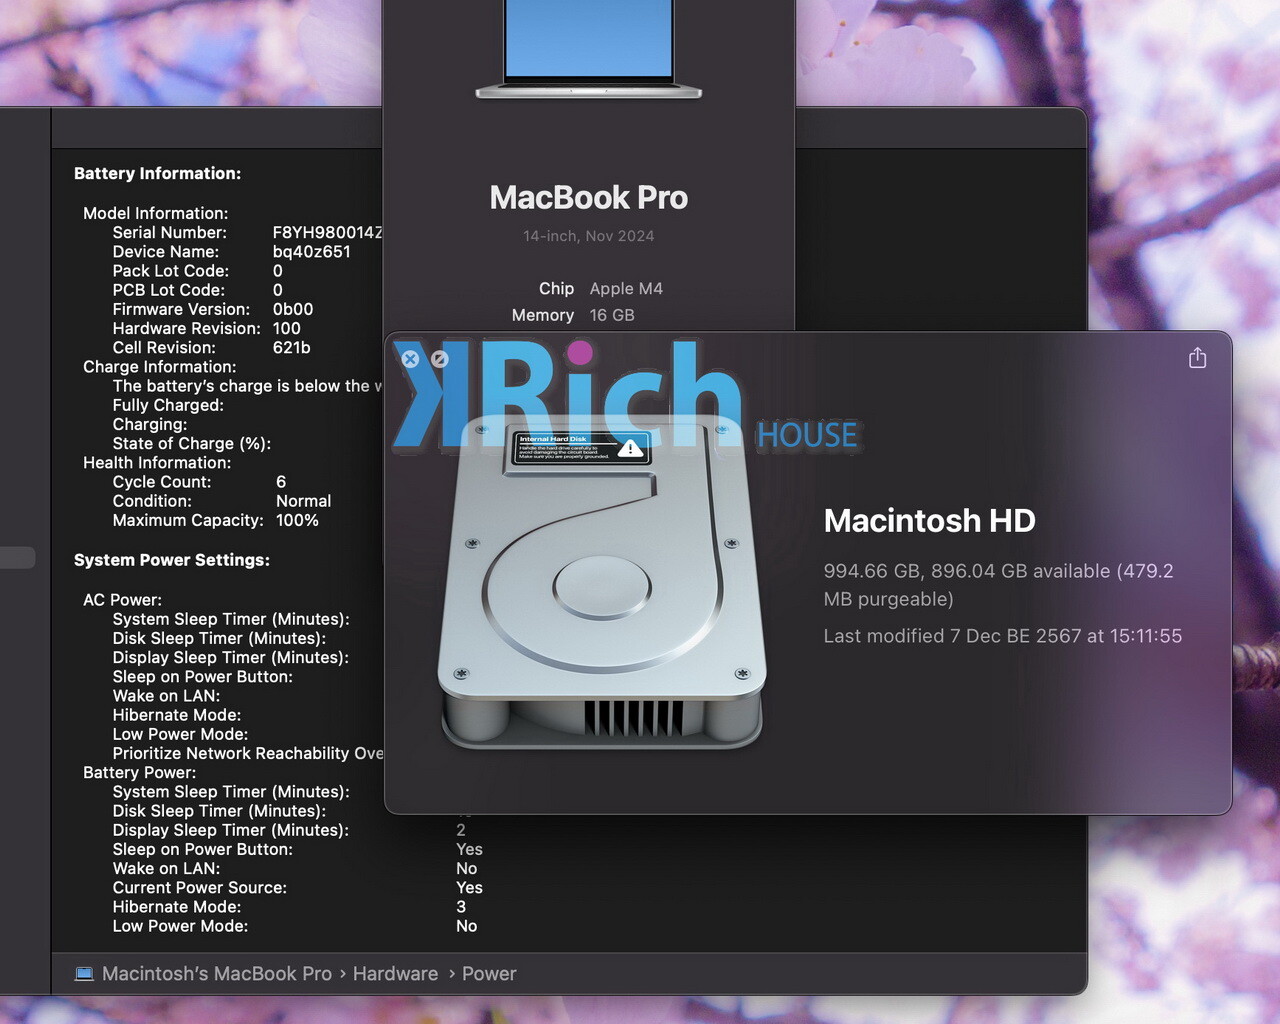Viewport: 1280px width, 1024px height.
Task: Click the "Fully Charged:" label
Action: click(x=168, y=405)
